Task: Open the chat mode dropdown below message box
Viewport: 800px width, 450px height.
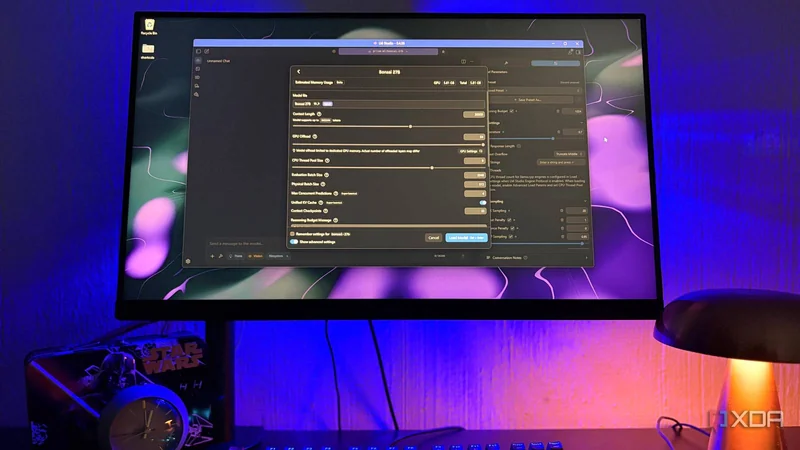Action: point(278,256)
